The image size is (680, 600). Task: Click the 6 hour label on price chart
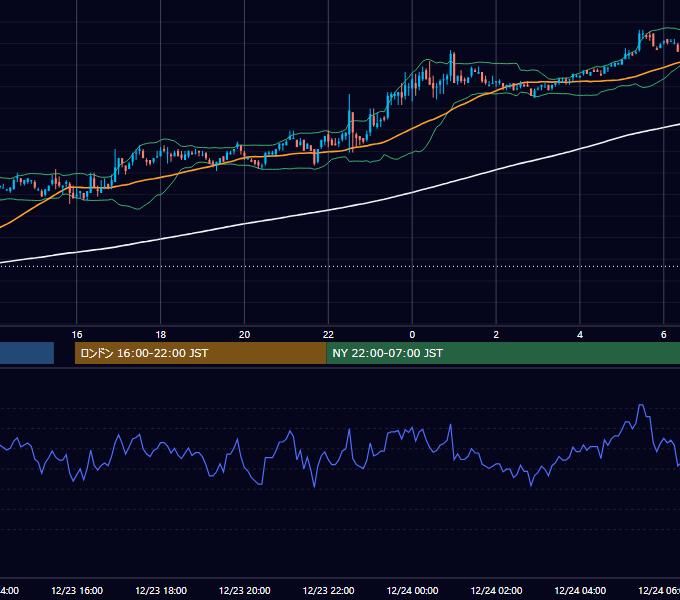click(664, 335)
